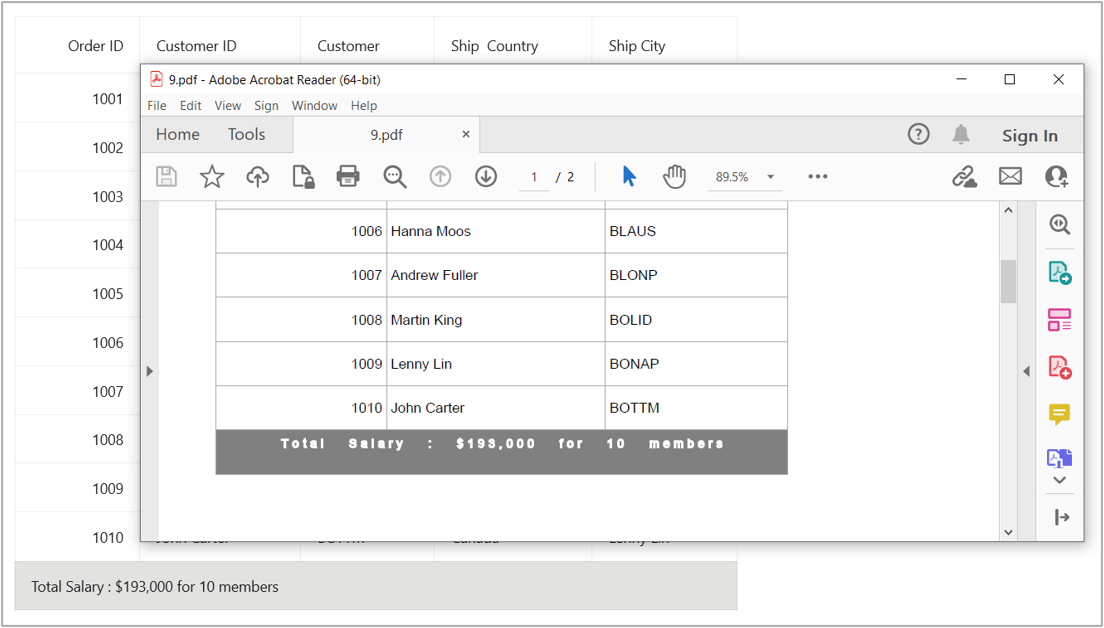This screenshot has height=628, width=1104.
Task: Close the 9.pdf document tab
Action: click(x=466, y=134)
